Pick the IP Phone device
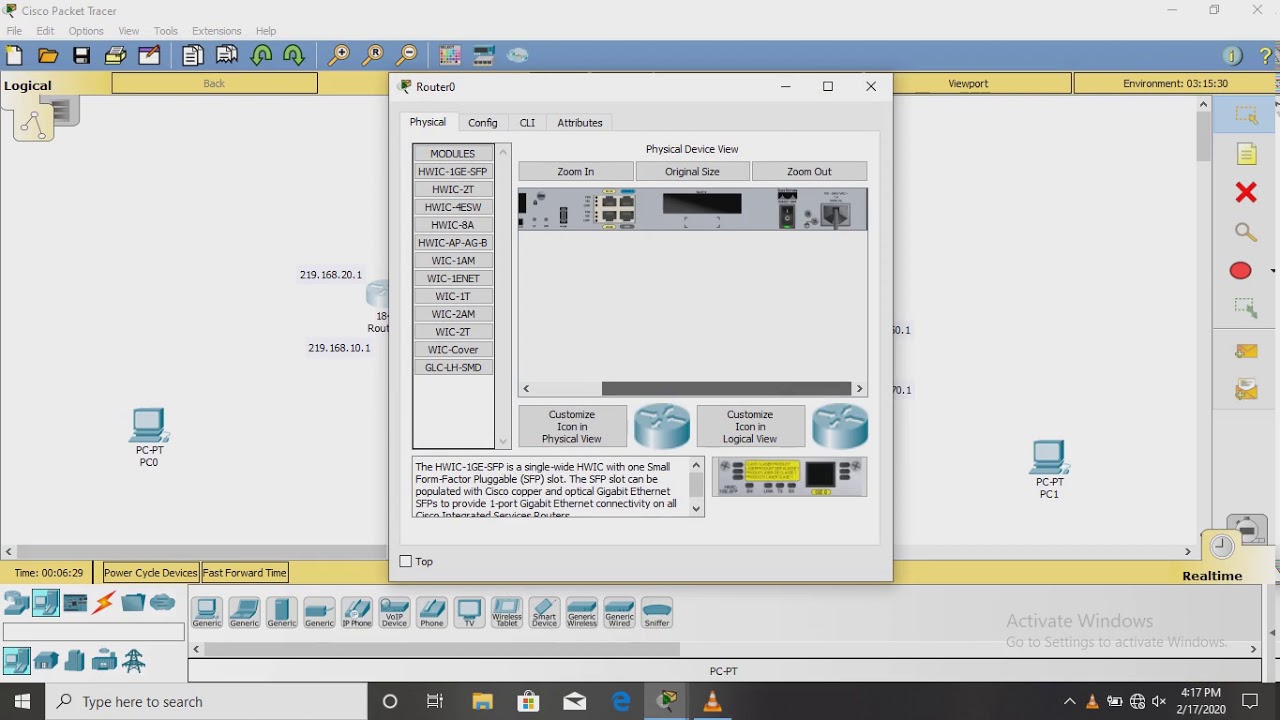The image size is (1280, 720). pos(357,612)
